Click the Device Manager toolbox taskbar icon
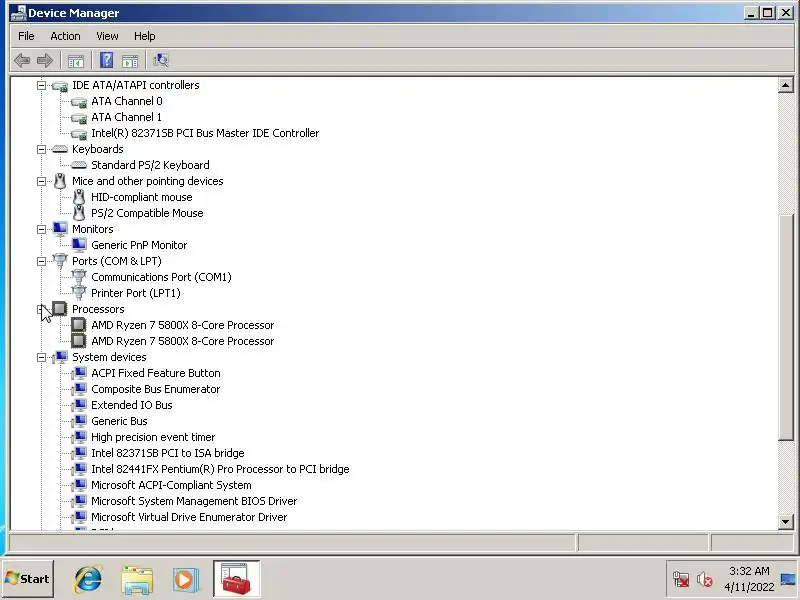The height and width of the screenshot is (600, 800). point(236,579)
